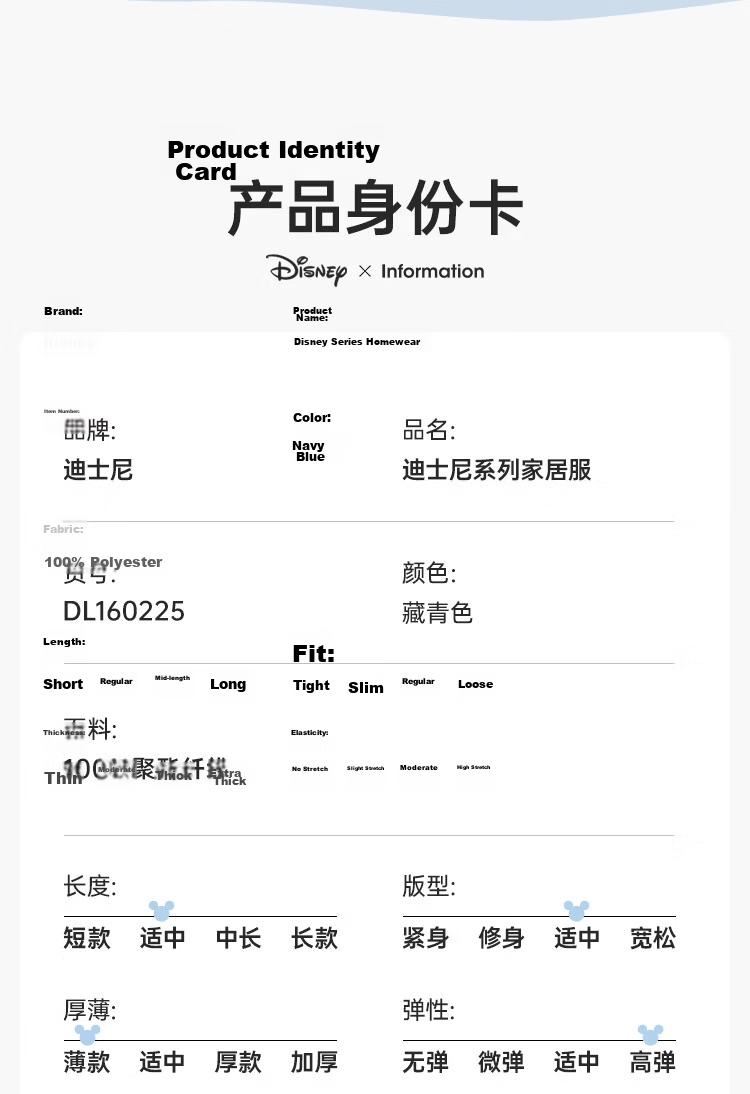The image size is (750, 1094).
Task: Select the 紧身 fit option
Action: click(426, 938)
